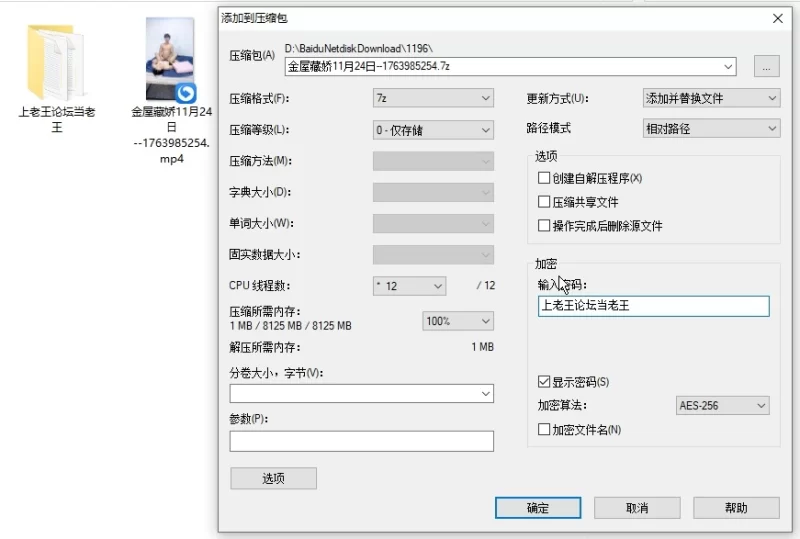800x539 pixels.
Task: Open the 100% memory usage dropdown
Action: click(x=458, y=321)
